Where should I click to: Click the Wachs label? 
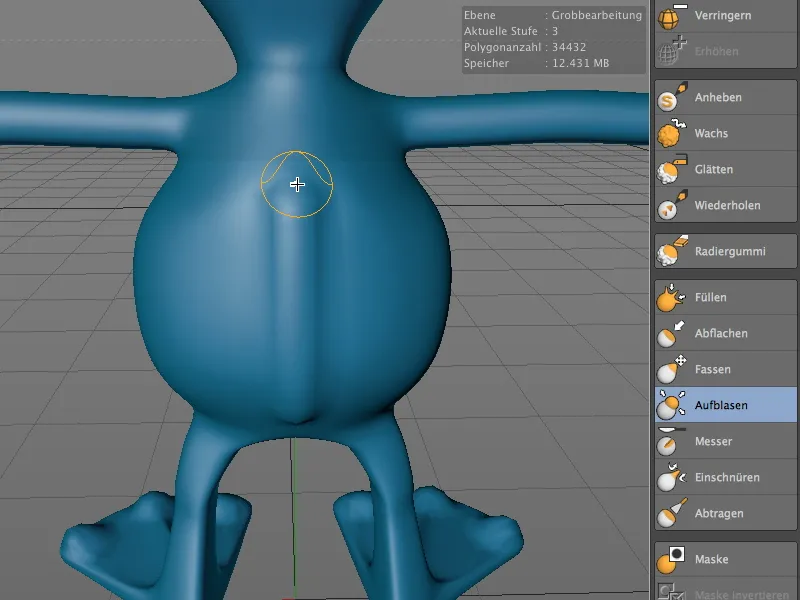[x=711, y=133]
